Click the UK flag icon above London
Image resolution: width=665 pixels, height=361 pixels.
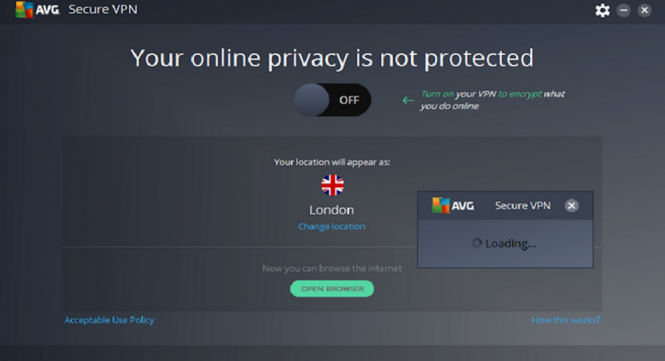pos(332,185)
